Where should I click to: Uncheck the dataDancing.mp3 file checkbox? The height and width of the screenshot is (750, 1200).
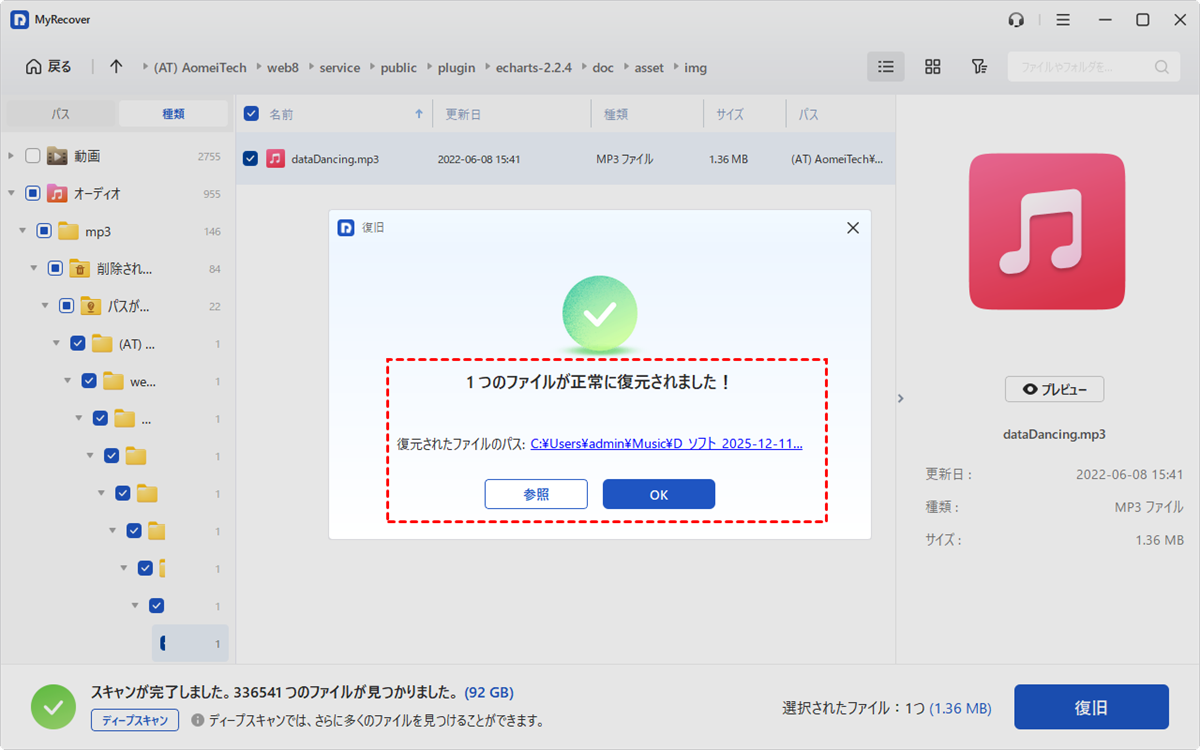tap(250, 159)
